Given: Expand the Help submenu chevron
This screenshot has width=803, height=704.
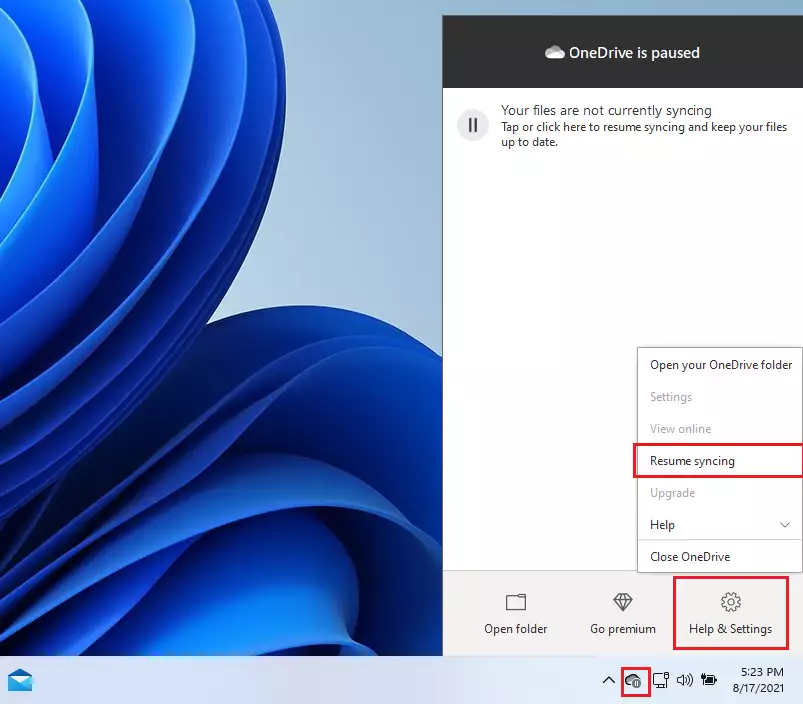Looking at the screenshot, I should pos(785,525).
